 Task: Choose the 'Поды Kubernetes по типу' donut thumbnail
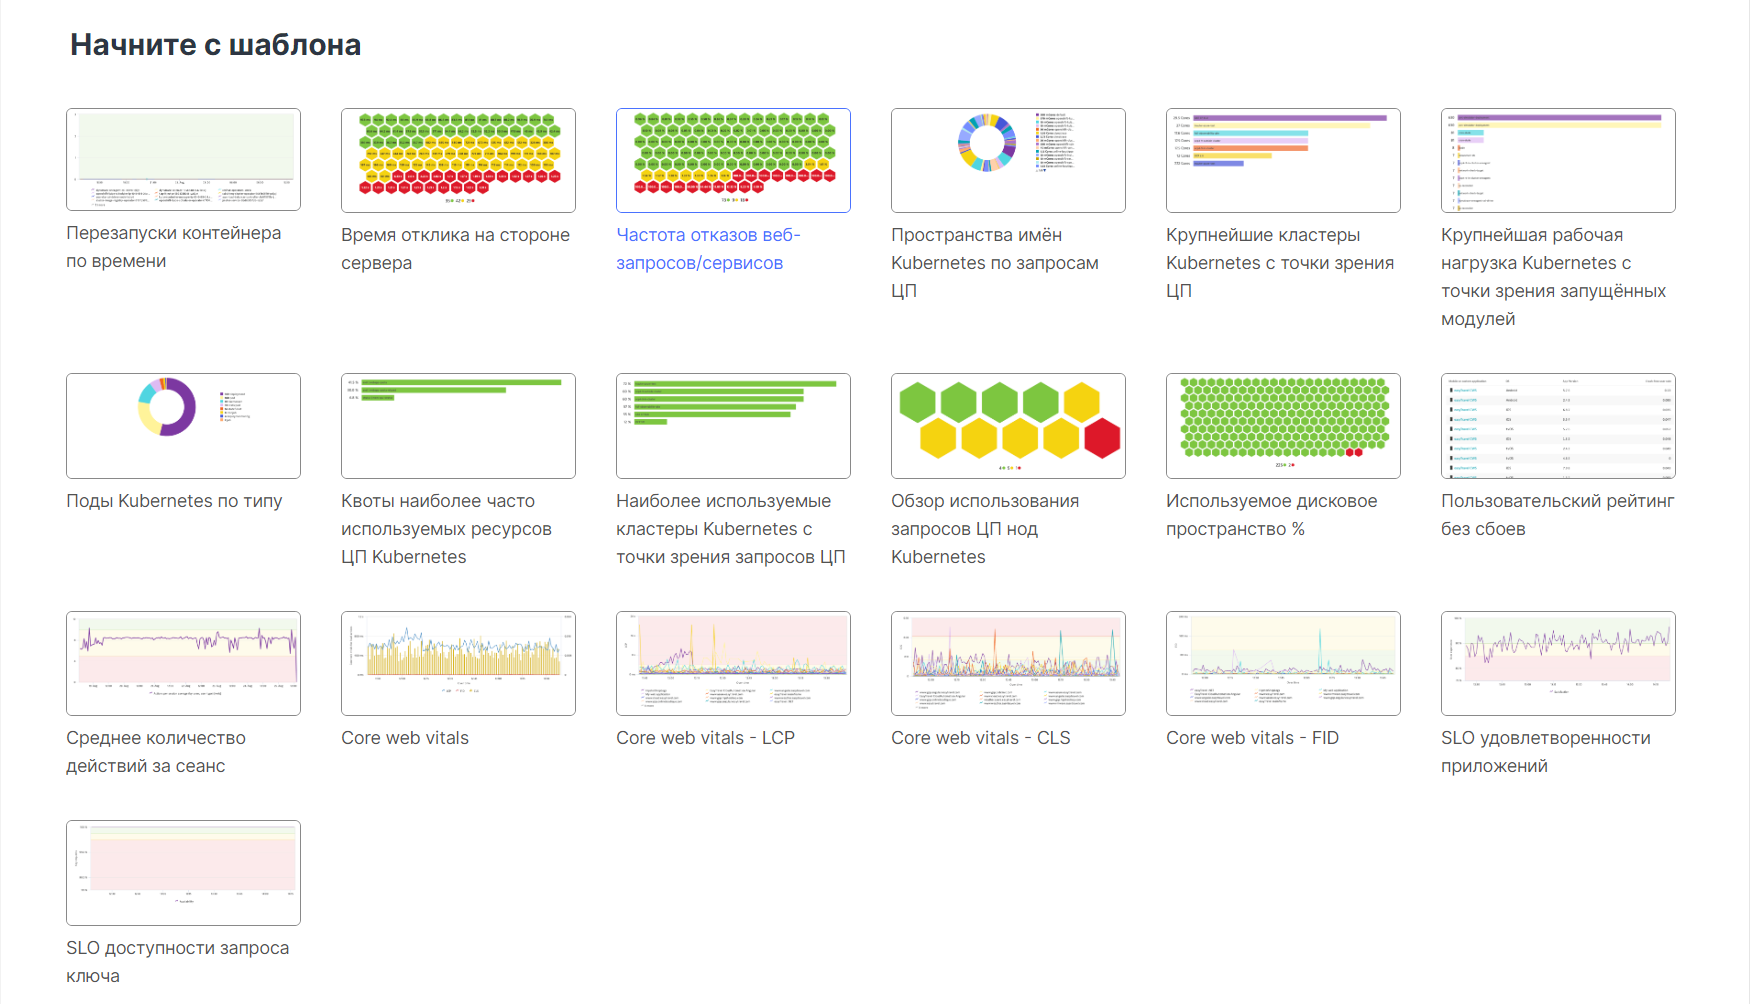(183, 426)
